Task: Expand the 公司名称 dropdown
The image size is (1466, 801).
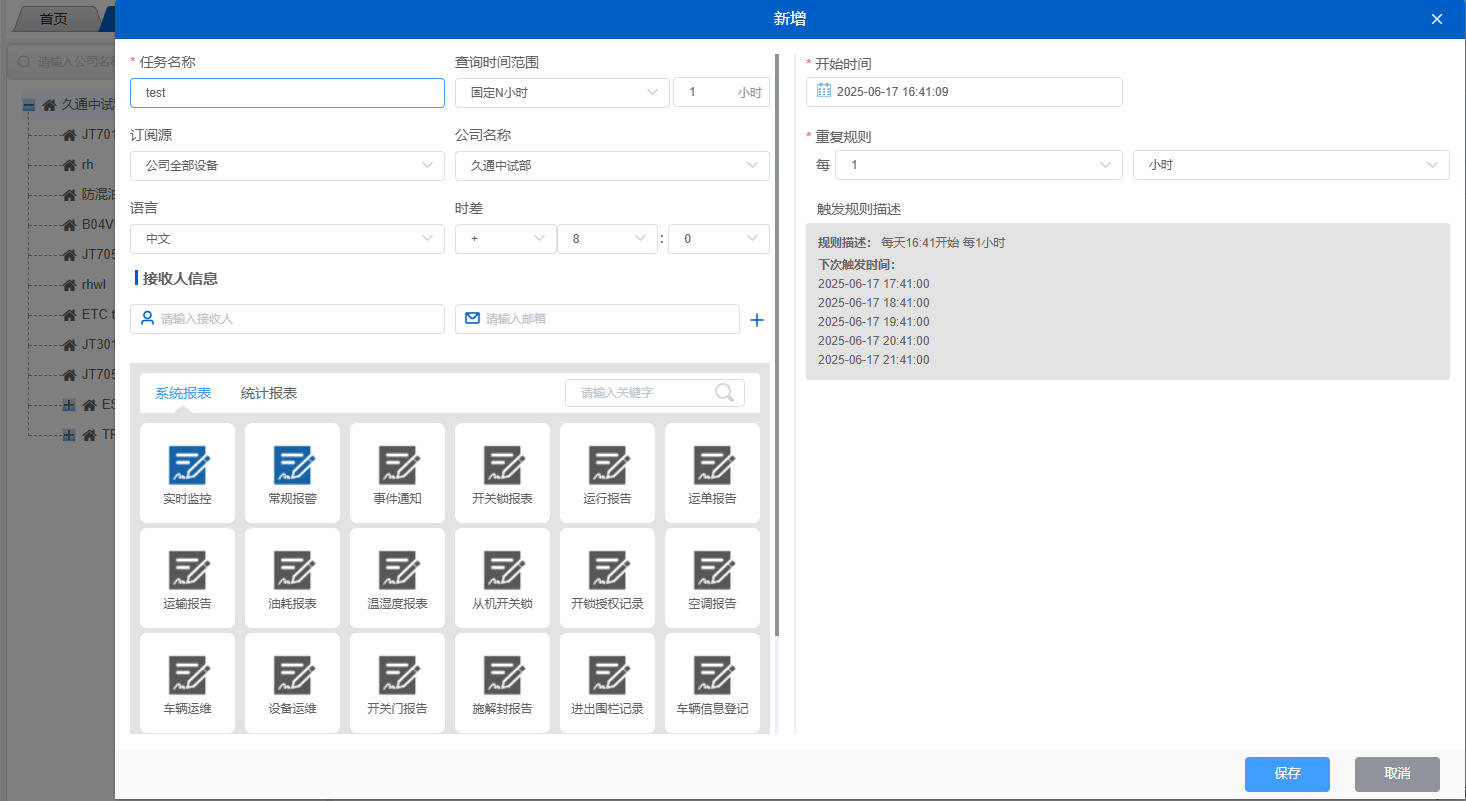Action: [612, 166]
